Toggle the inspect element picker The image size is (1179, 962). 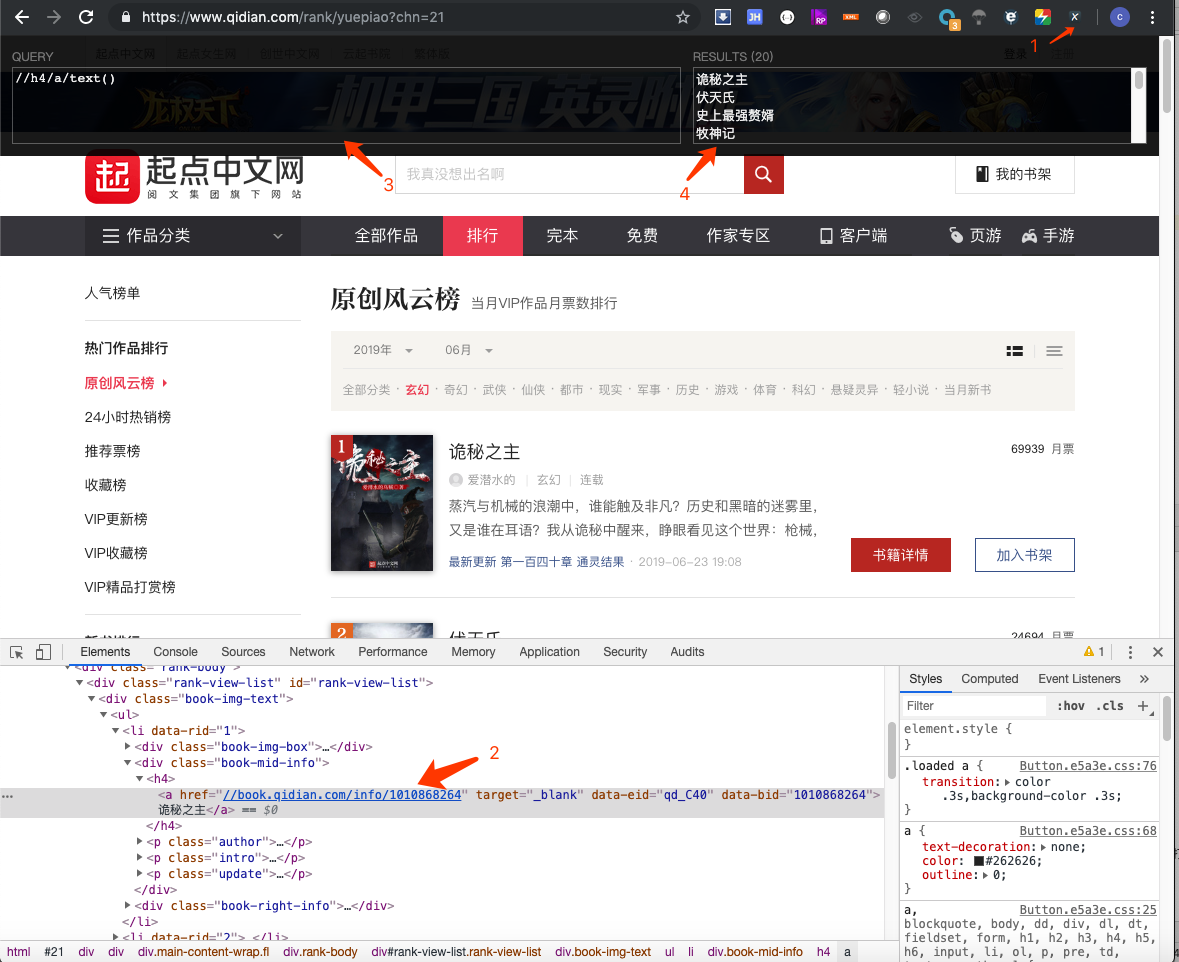(17, 652)
